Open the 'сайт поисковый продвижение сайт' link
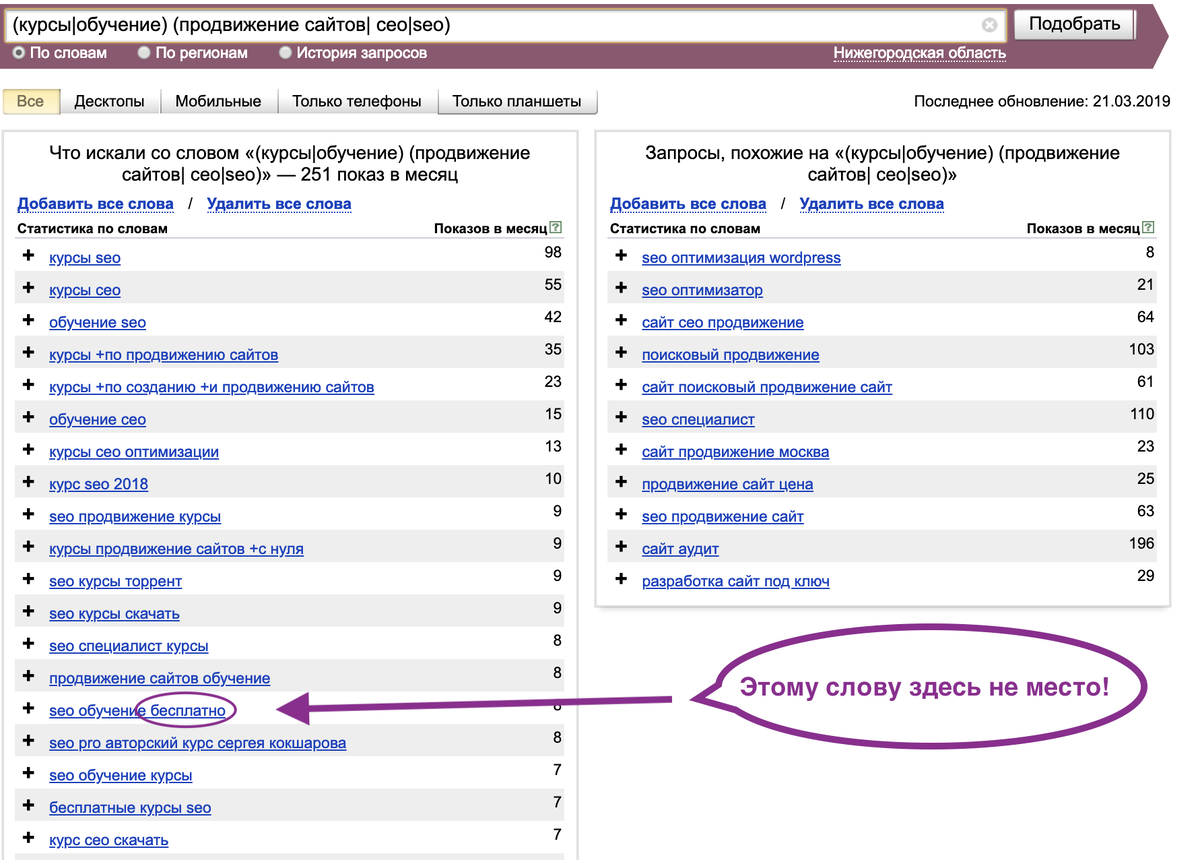Screen dimensions: 1200x860 [x=767, y=387]
